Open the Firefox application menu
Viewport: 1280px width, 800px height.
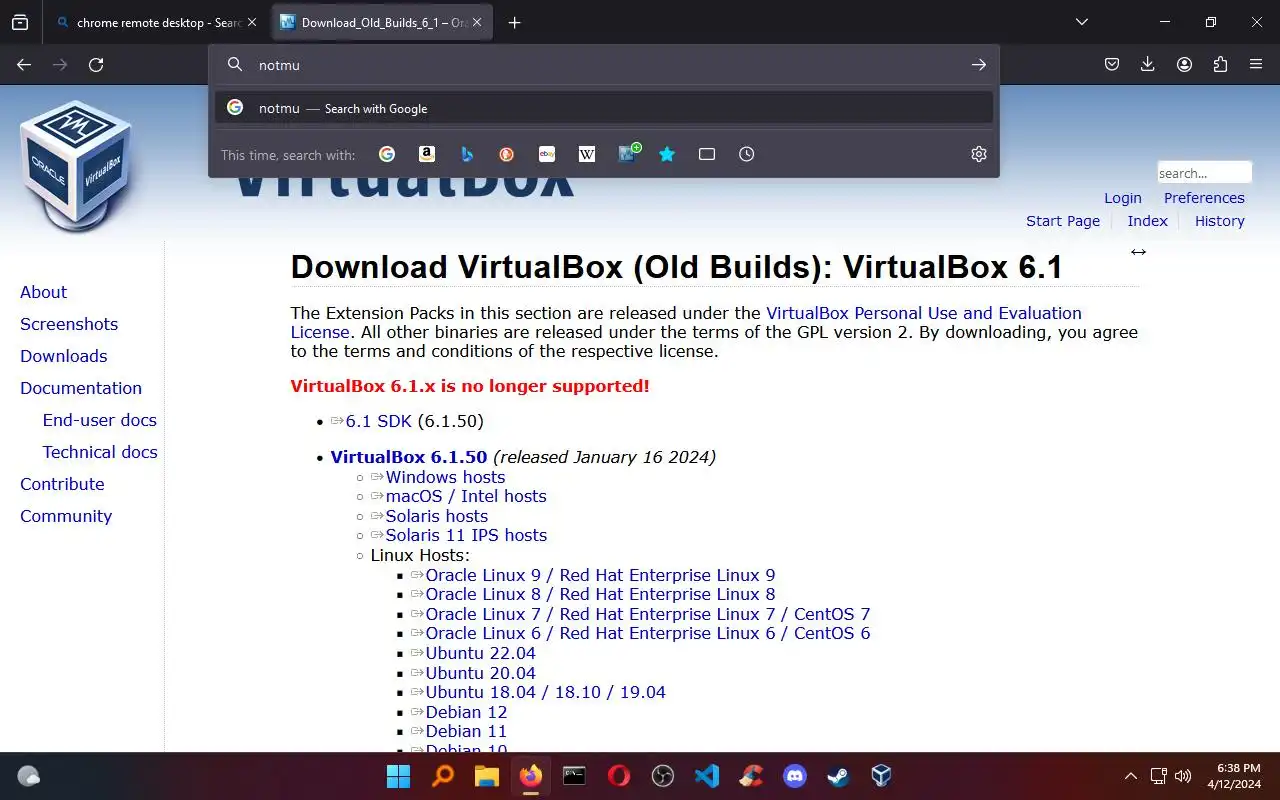coord(1256,64)
